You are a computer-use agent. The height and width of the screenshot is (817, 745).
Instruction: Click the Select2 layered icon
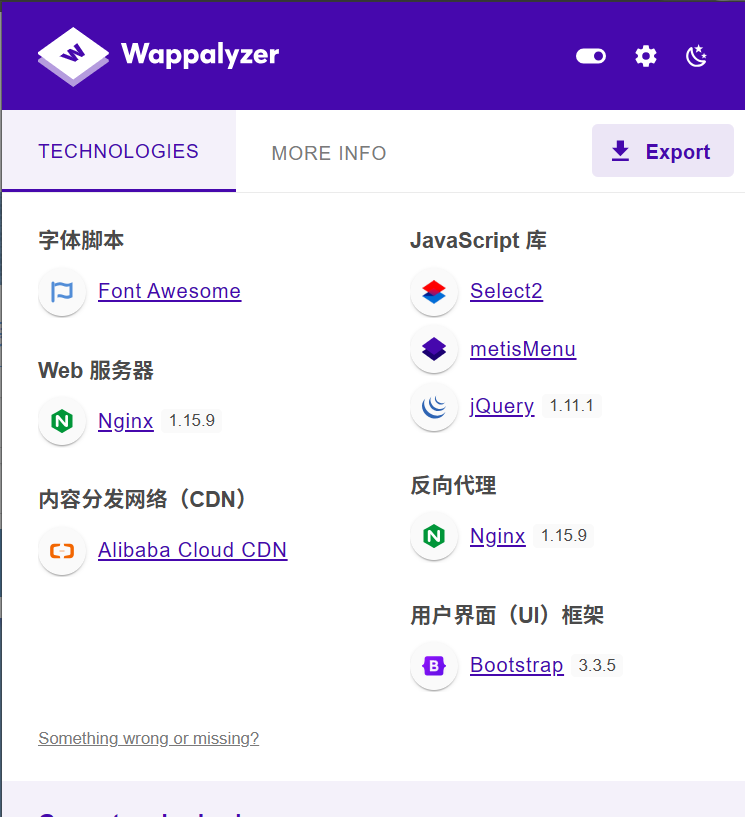pos(434,292)
